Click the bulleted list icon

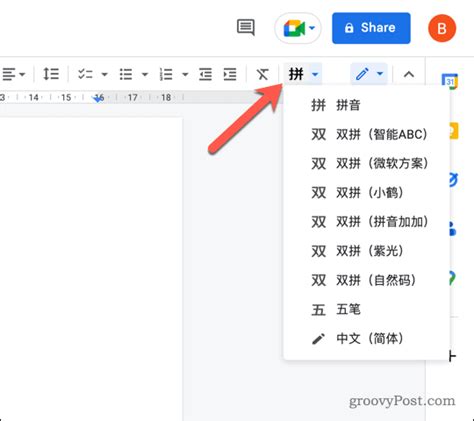126,74
